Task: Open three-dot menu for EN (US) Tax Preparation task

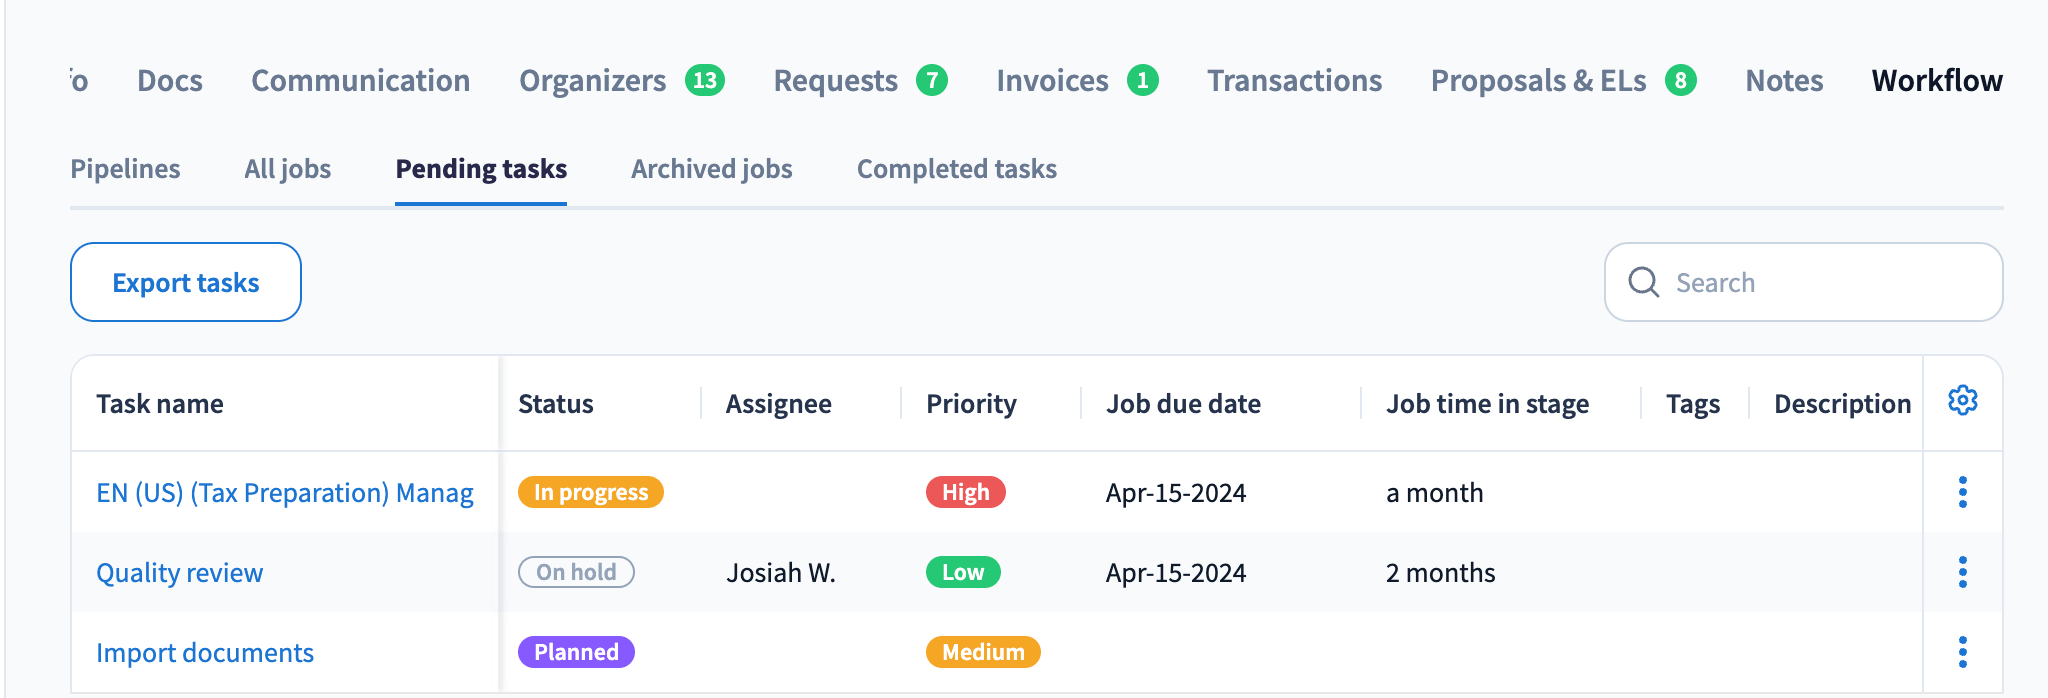Action: coord(1962,492)
